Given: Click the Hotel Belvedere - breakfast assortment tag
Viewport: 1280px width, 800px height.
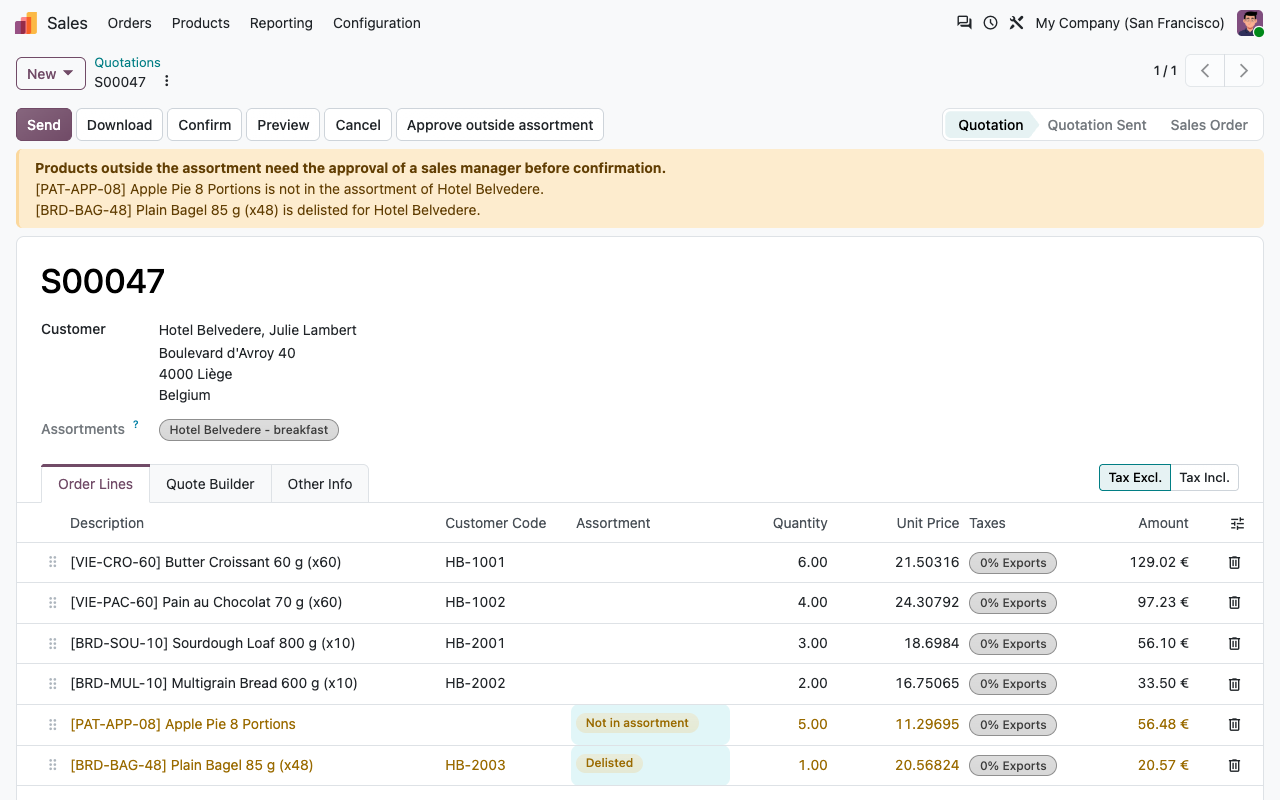Looking at the screenshot, I should pyautogui.click(x=249, y=430).
